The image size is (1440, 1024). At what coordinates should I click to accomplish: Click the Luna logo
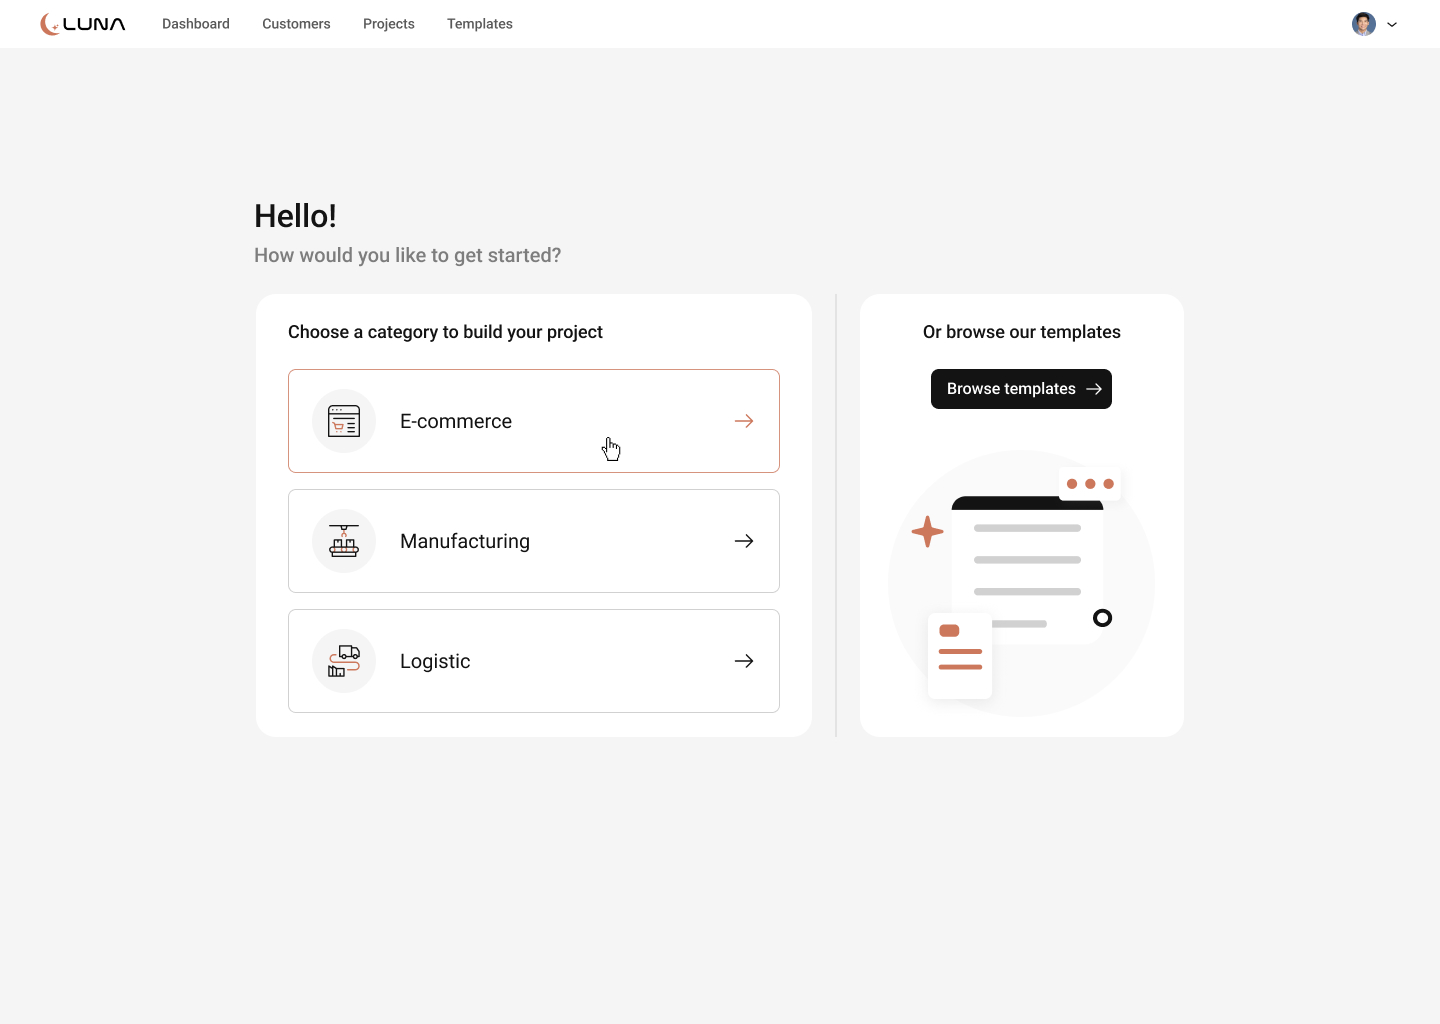click(x=83, y=24)
